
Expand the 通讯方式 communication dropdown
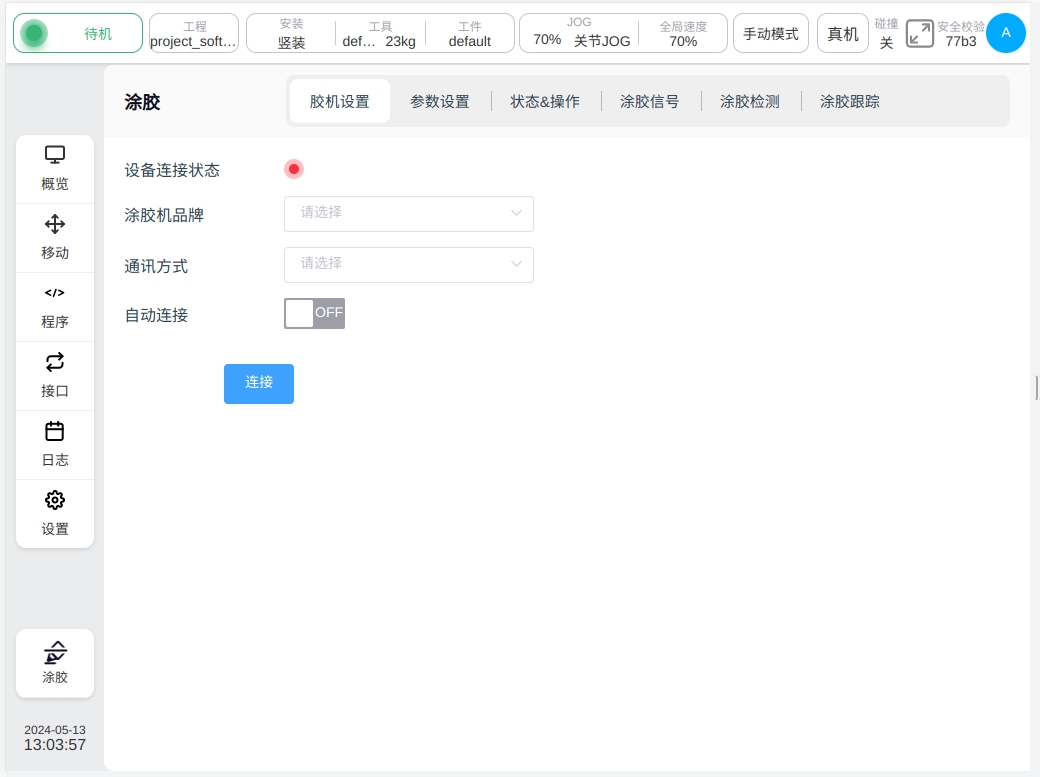(x=408, y=264)
